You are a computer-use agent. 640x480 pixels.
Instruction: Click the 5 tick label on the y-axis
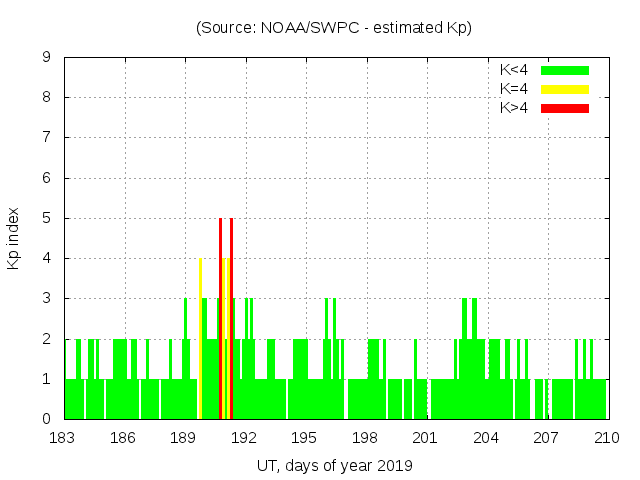click(x=47, y=218)
